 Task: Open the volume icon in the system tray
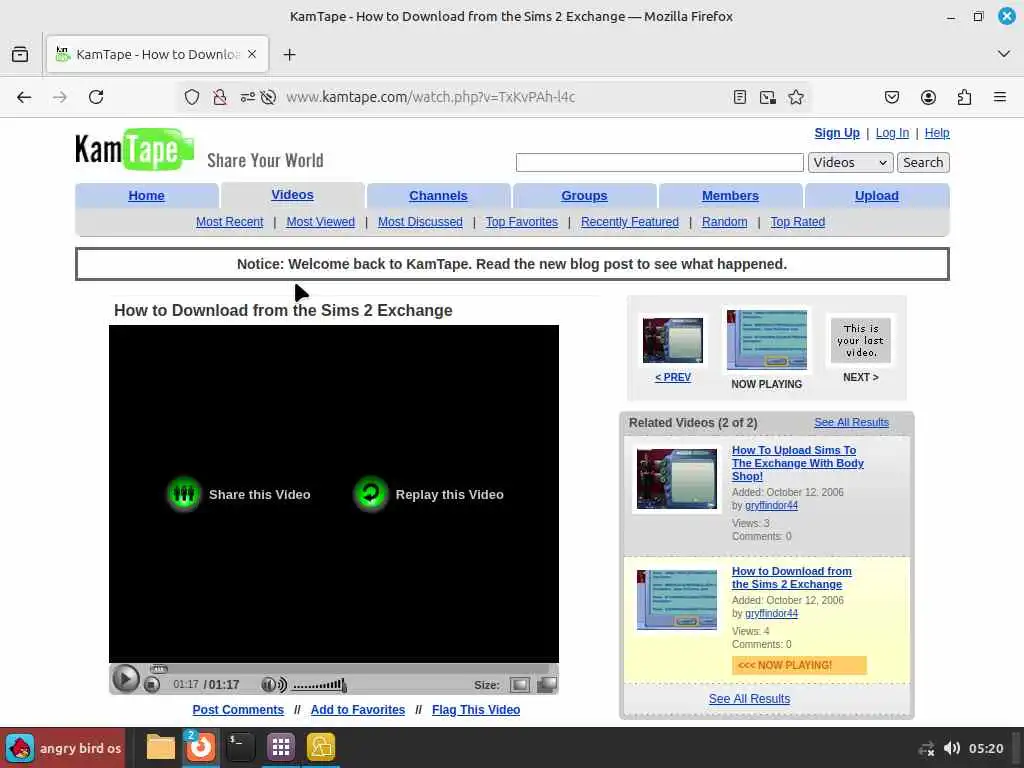click(x=952, y=748)
